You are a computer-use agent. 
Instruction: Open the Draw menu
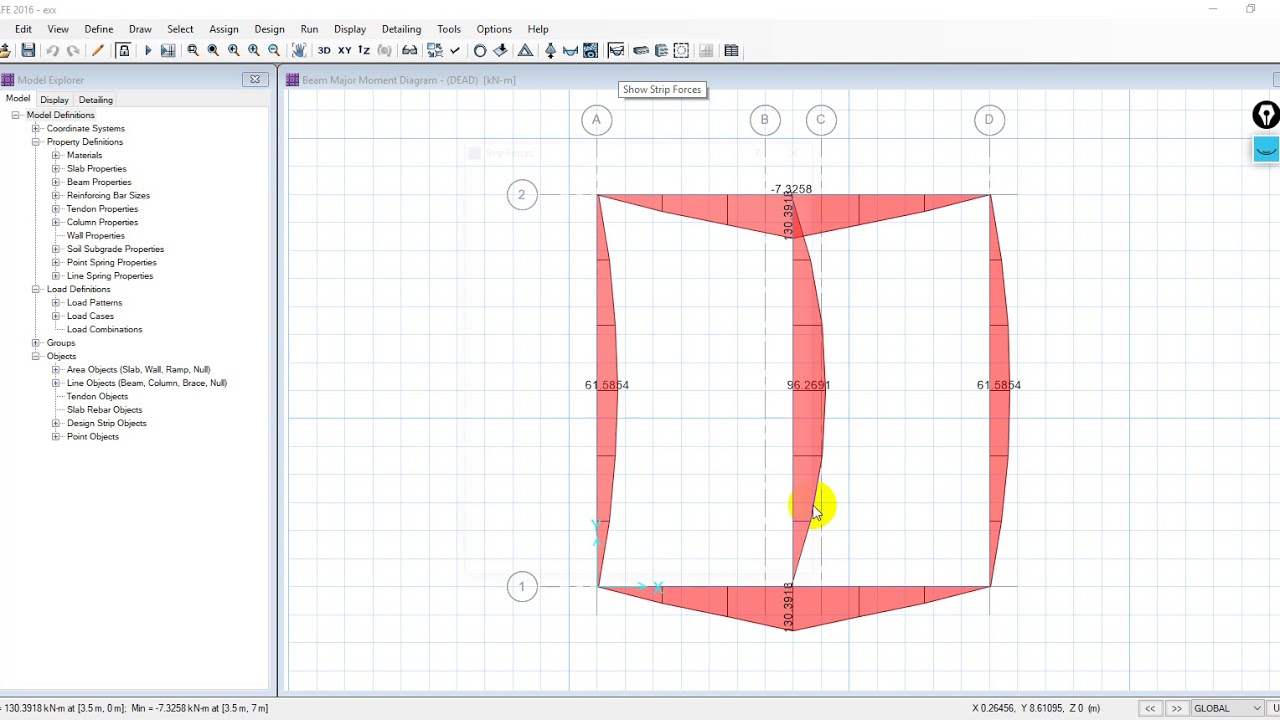[x=140, y=29]
